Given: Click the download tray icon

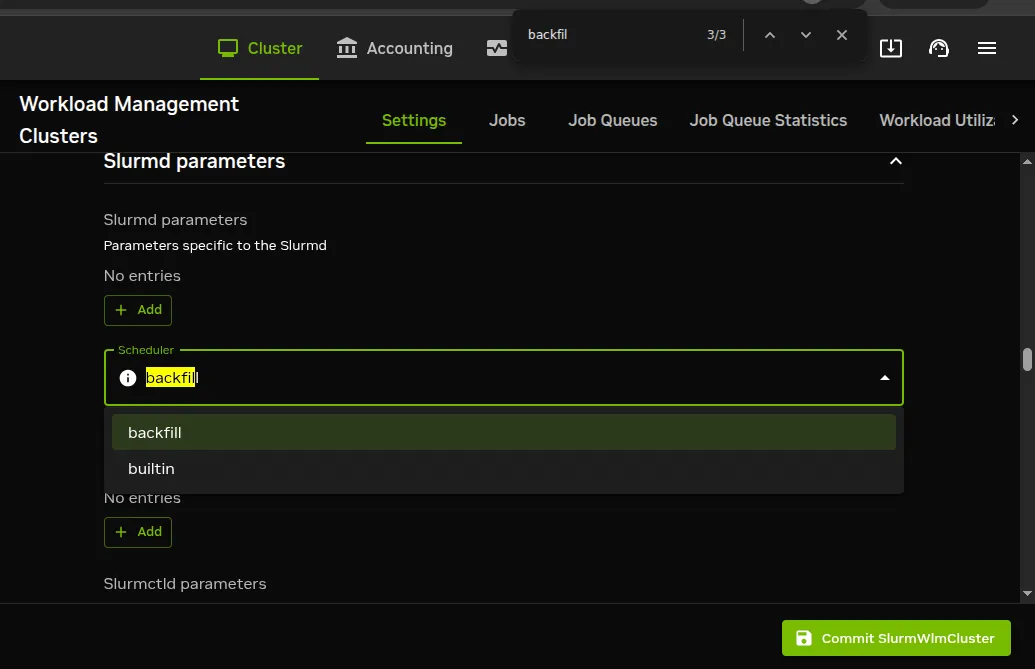Looking at the screenshot, I should [x=890, y=48].
